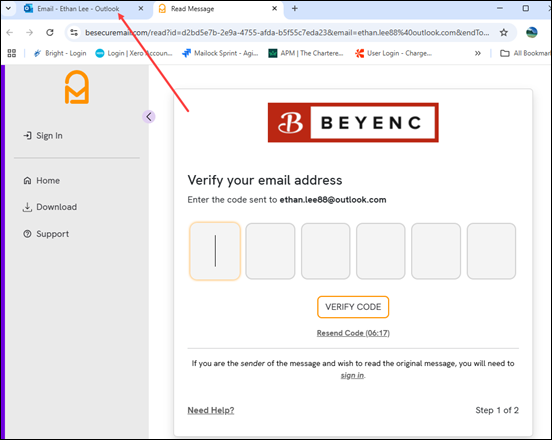
Task: Open the apps grid in bookmarks bar
Action: tap(12, 53)
